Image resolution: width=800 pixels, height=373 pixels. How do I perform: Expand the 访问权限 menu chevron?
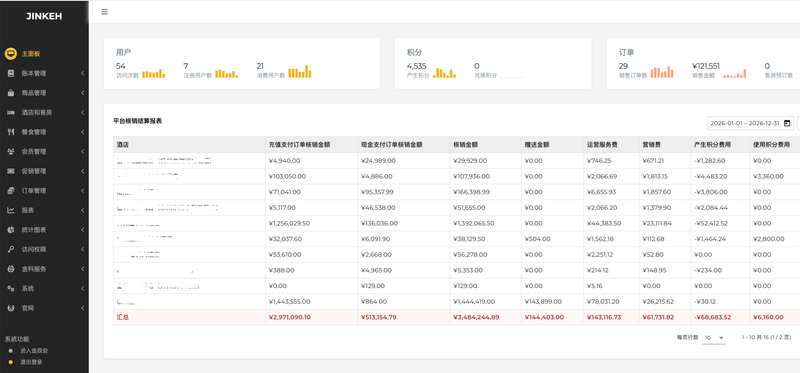pos(82,250)
